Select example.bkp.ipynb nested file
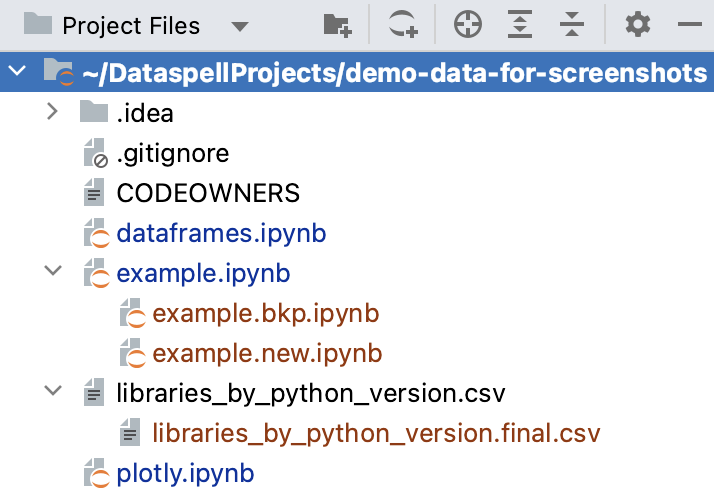714x498 pixels. (266, 314)
